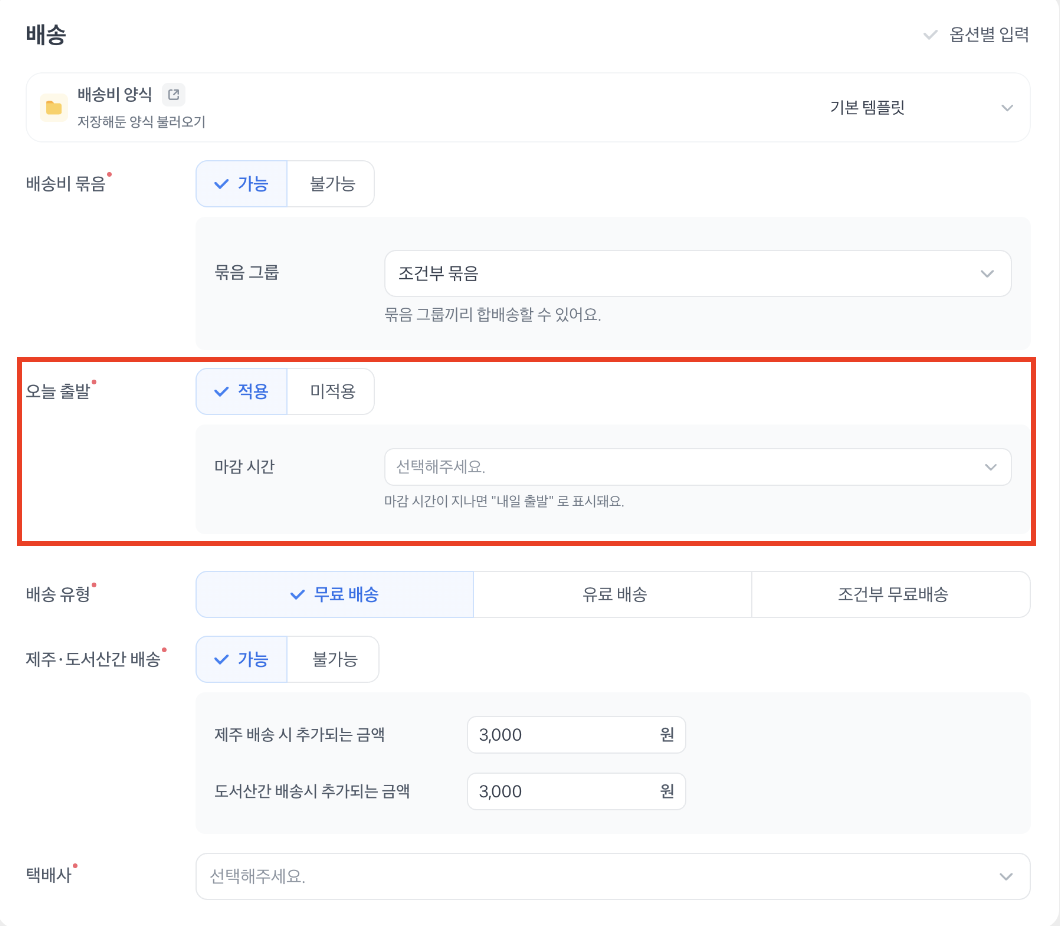The width and height of the screenshot is (1060, 926).
Task: Open the 택배사 courier dropdown
Action: point(612,876)
